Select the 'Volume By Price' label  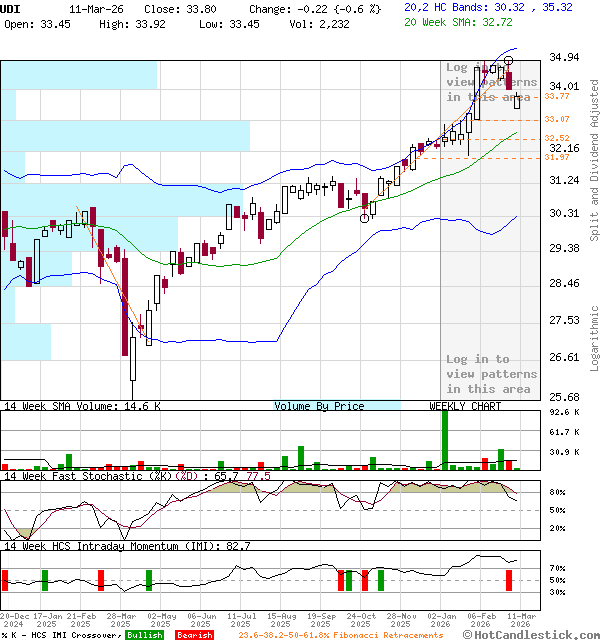coord(319,406)
